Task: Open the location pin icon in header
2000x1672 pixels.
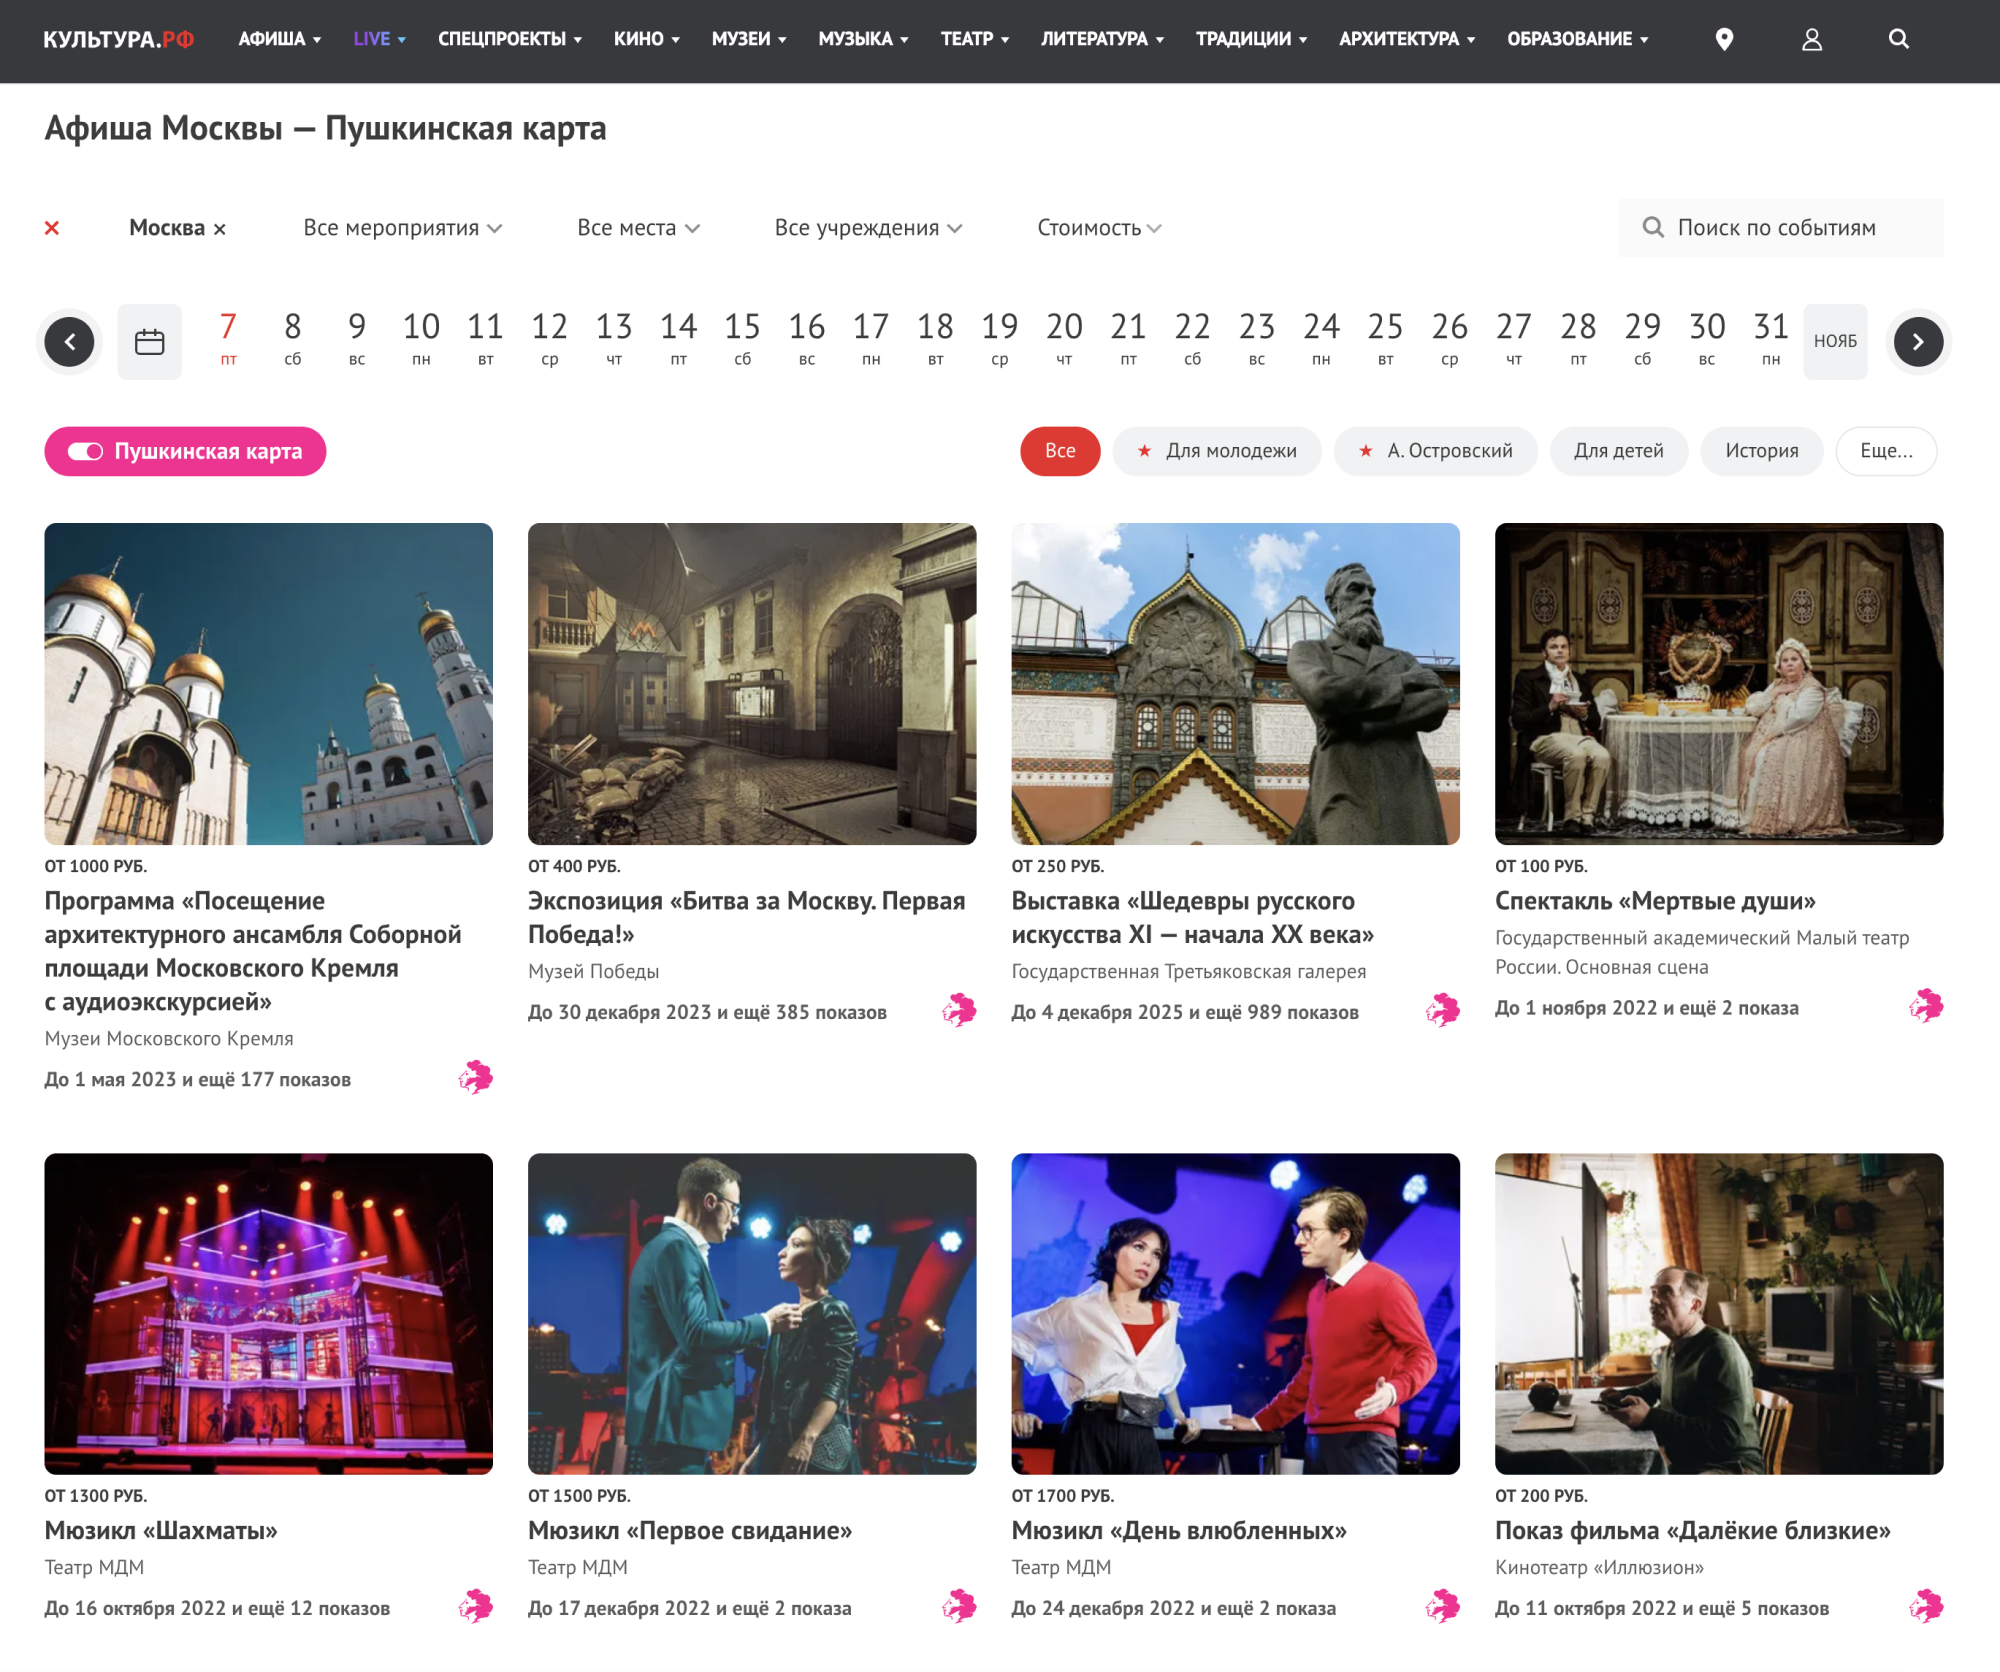Action: coord(1724,39)
